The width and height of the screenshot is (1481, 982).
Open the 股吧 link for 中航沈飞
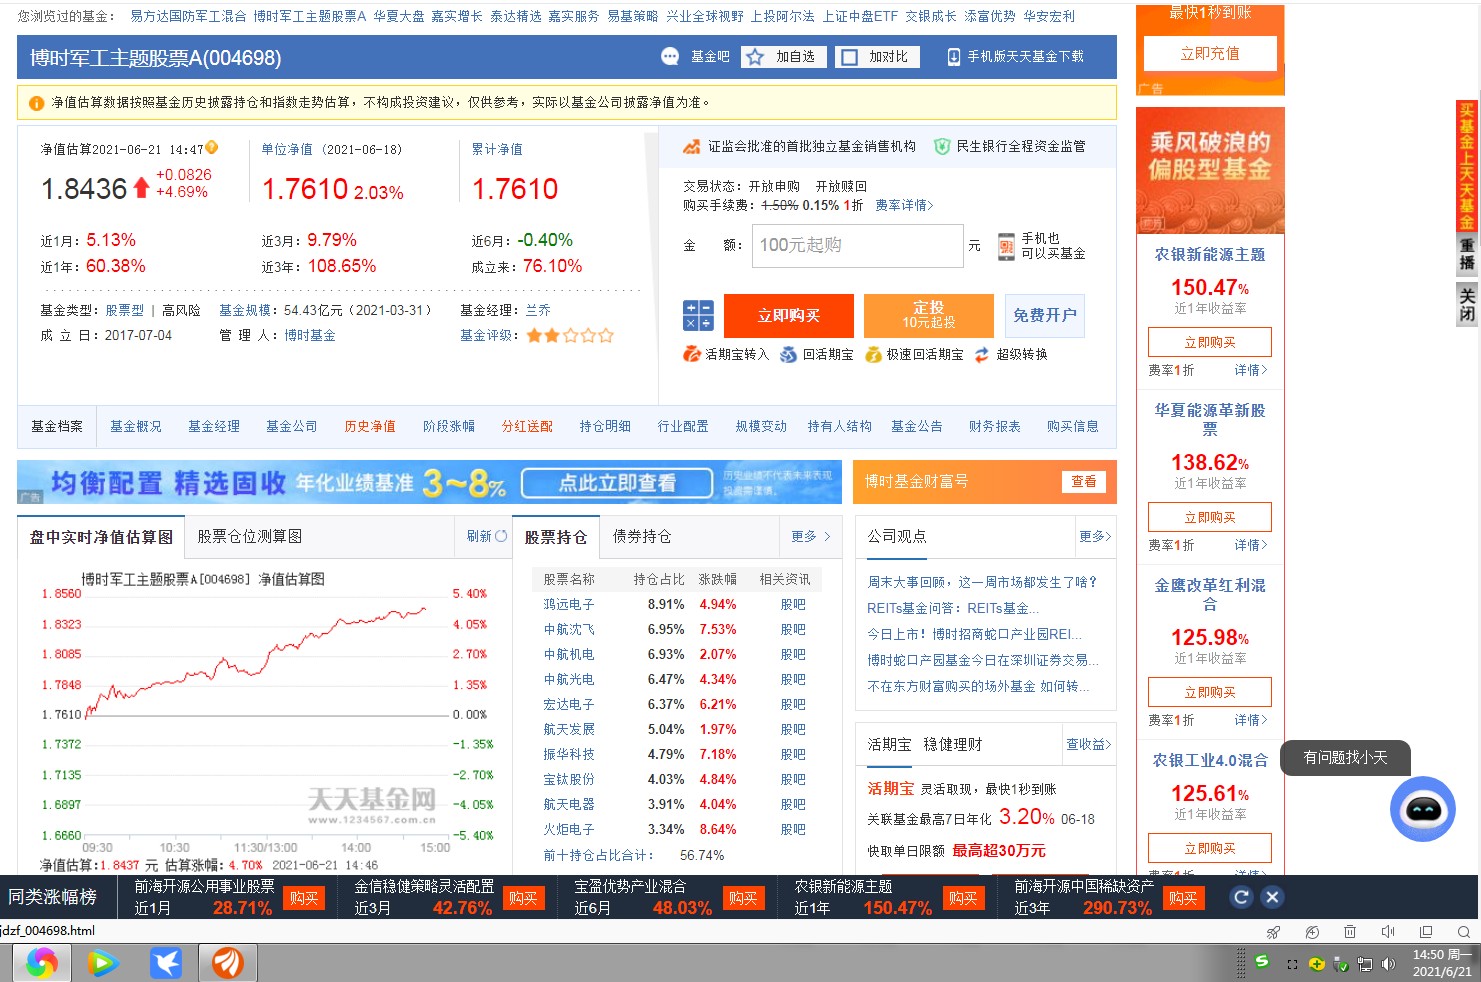793,629
